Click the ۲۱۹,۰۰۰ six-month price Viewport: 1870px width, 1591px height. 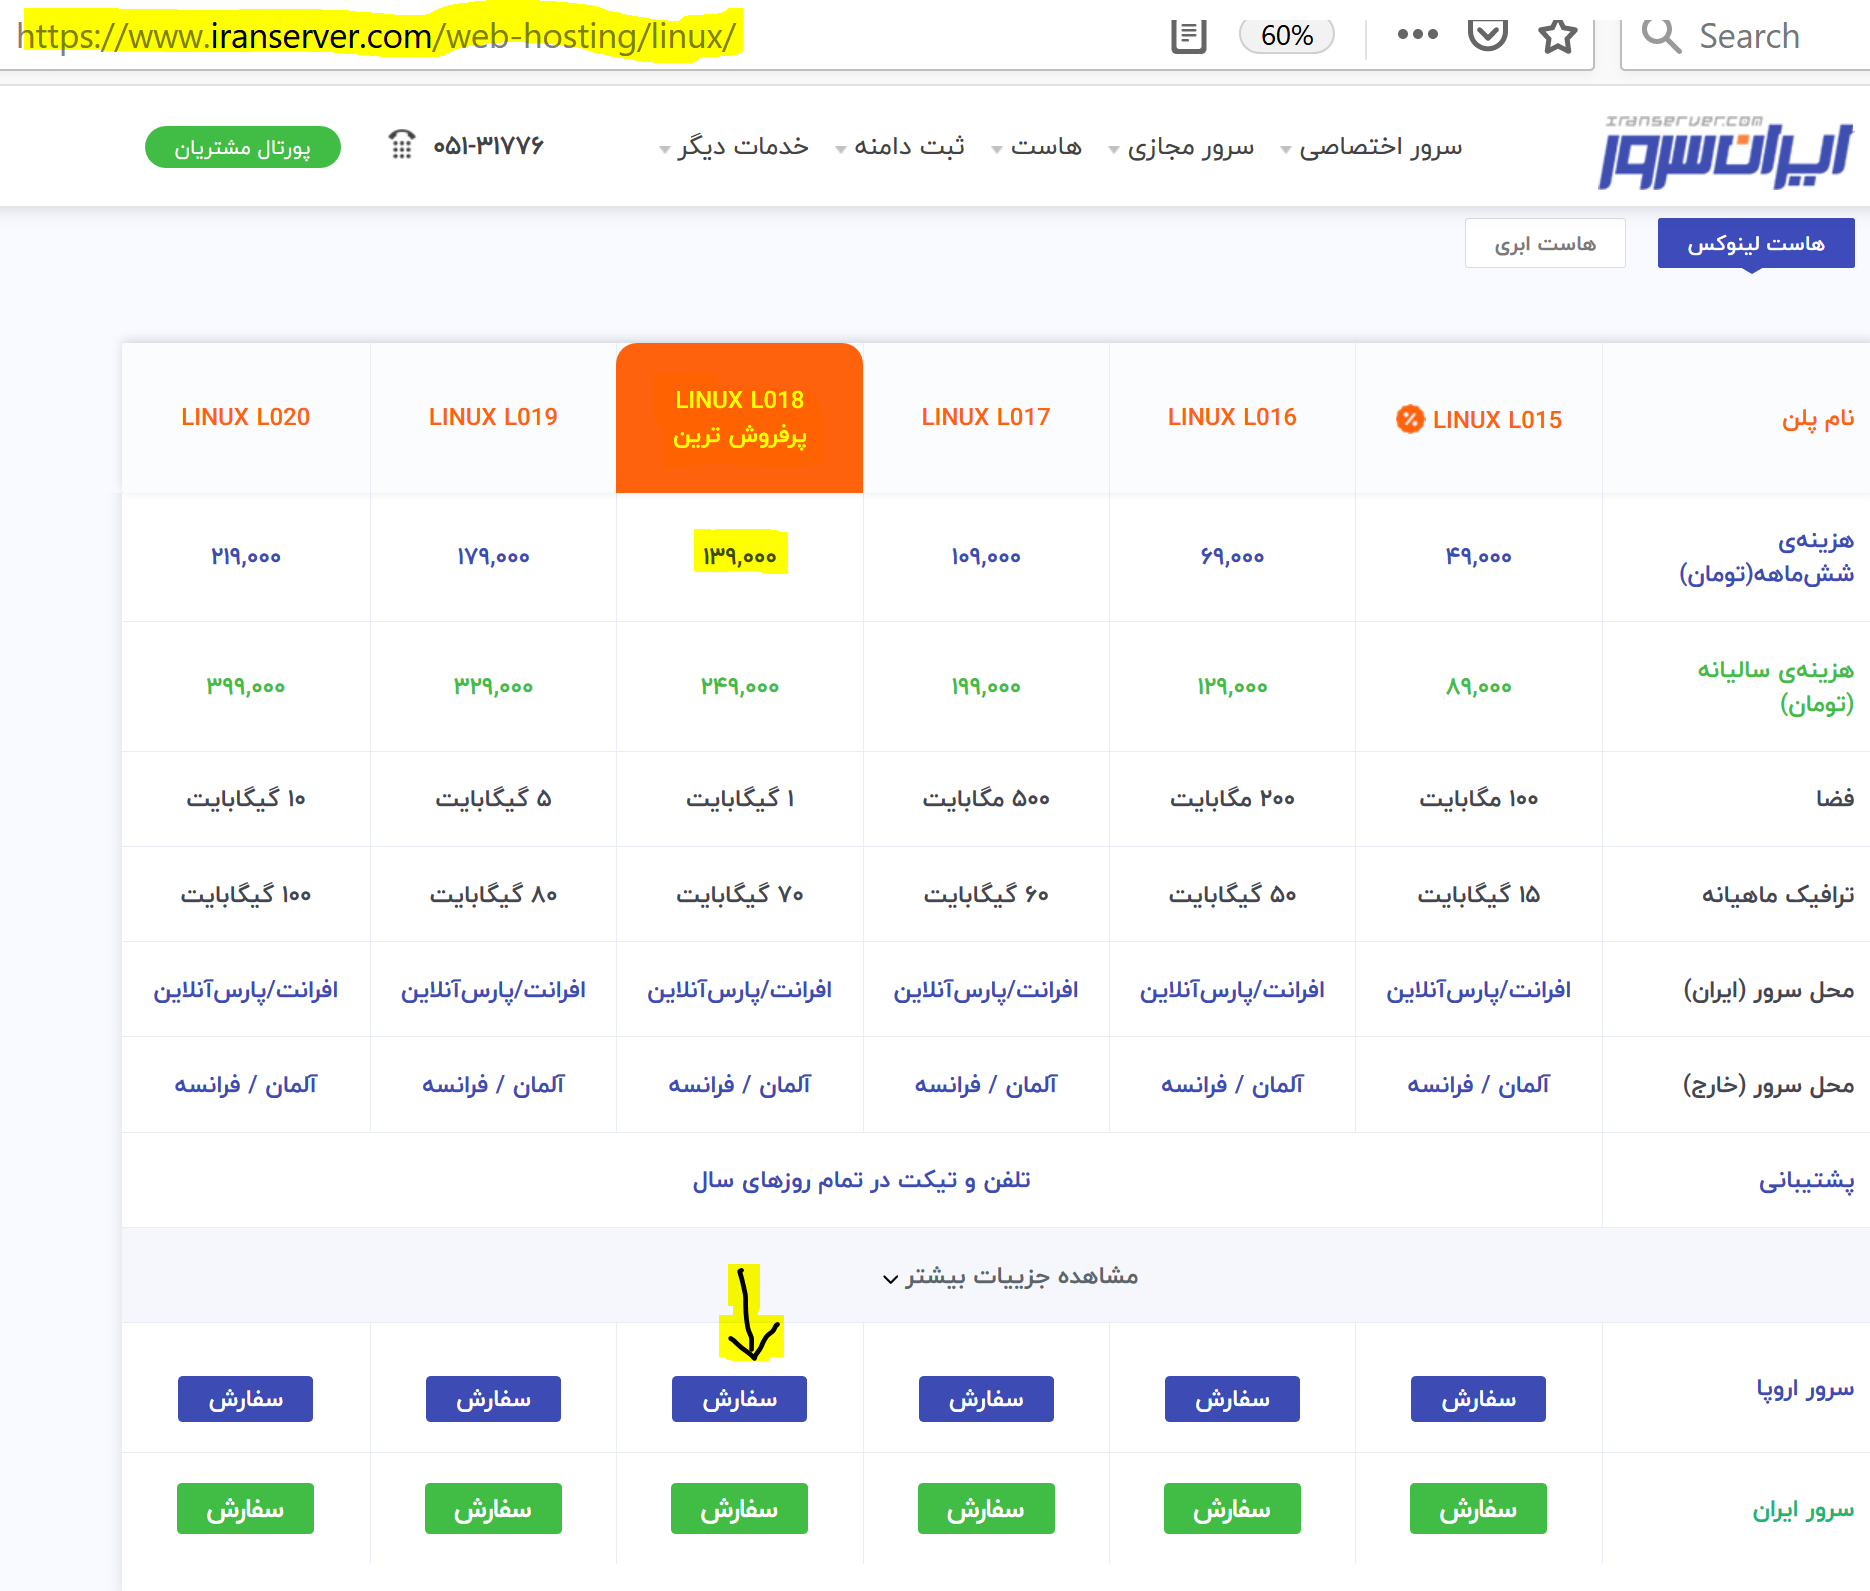click(x=245, y=556)
